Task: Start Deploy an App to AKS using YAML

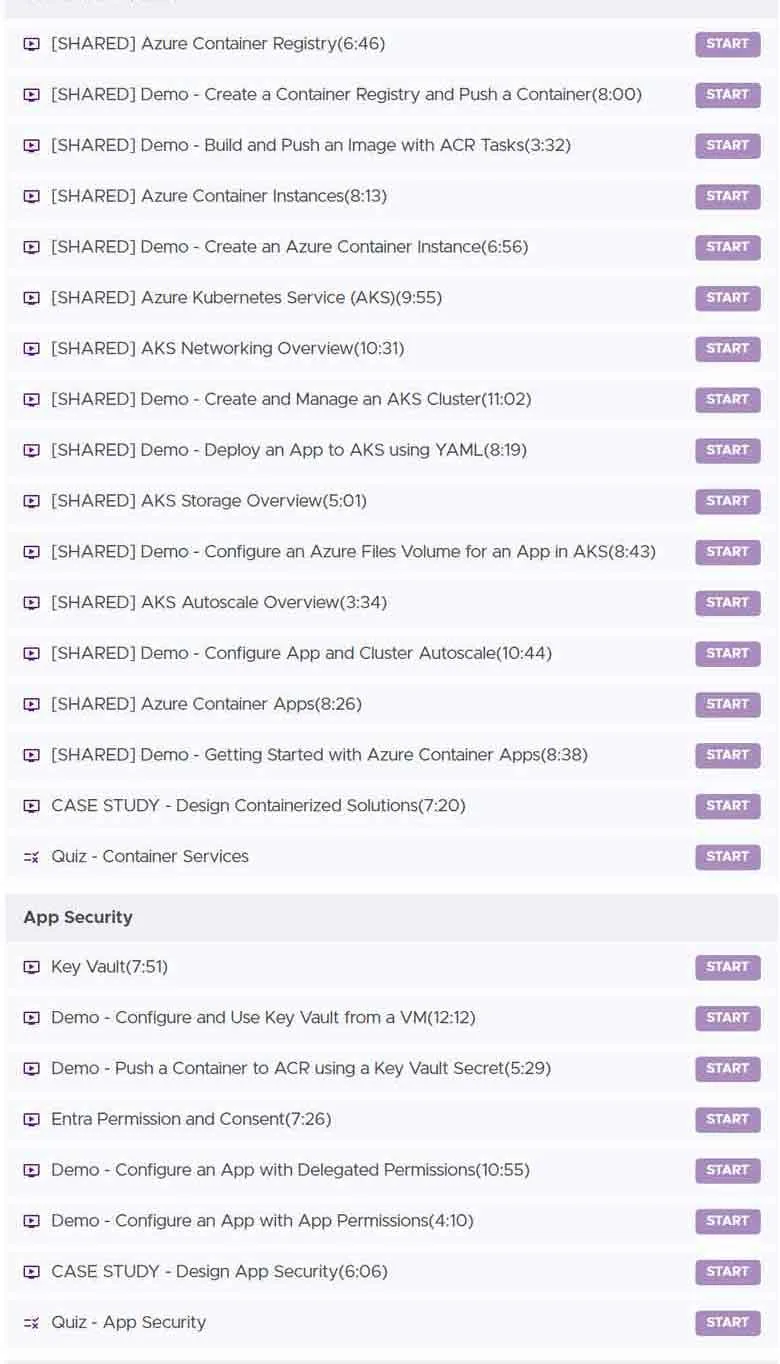Action: pos(728,451)
